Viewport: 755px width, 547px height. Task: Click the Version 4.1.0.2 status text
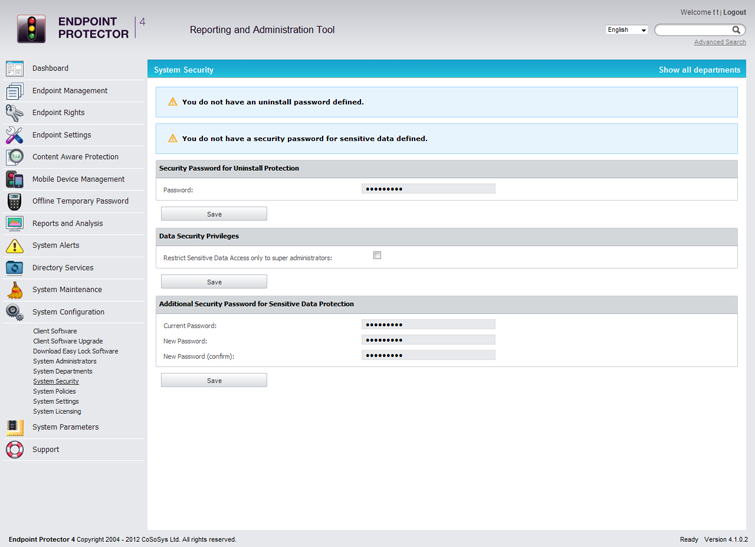(x=726, y=540)
